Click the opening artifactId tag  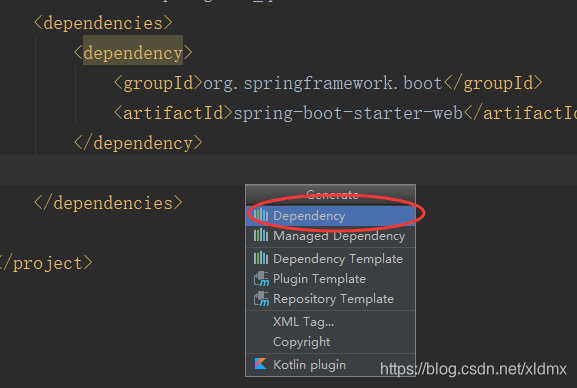173,113
